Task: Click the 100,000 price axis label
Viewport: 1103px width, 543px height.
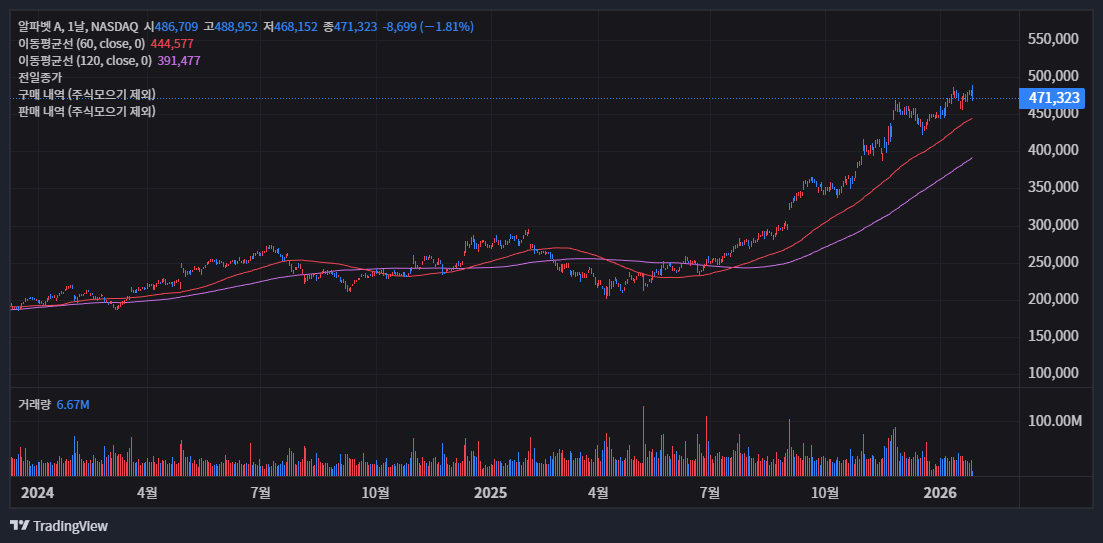Action: [x=1053, y=373]
